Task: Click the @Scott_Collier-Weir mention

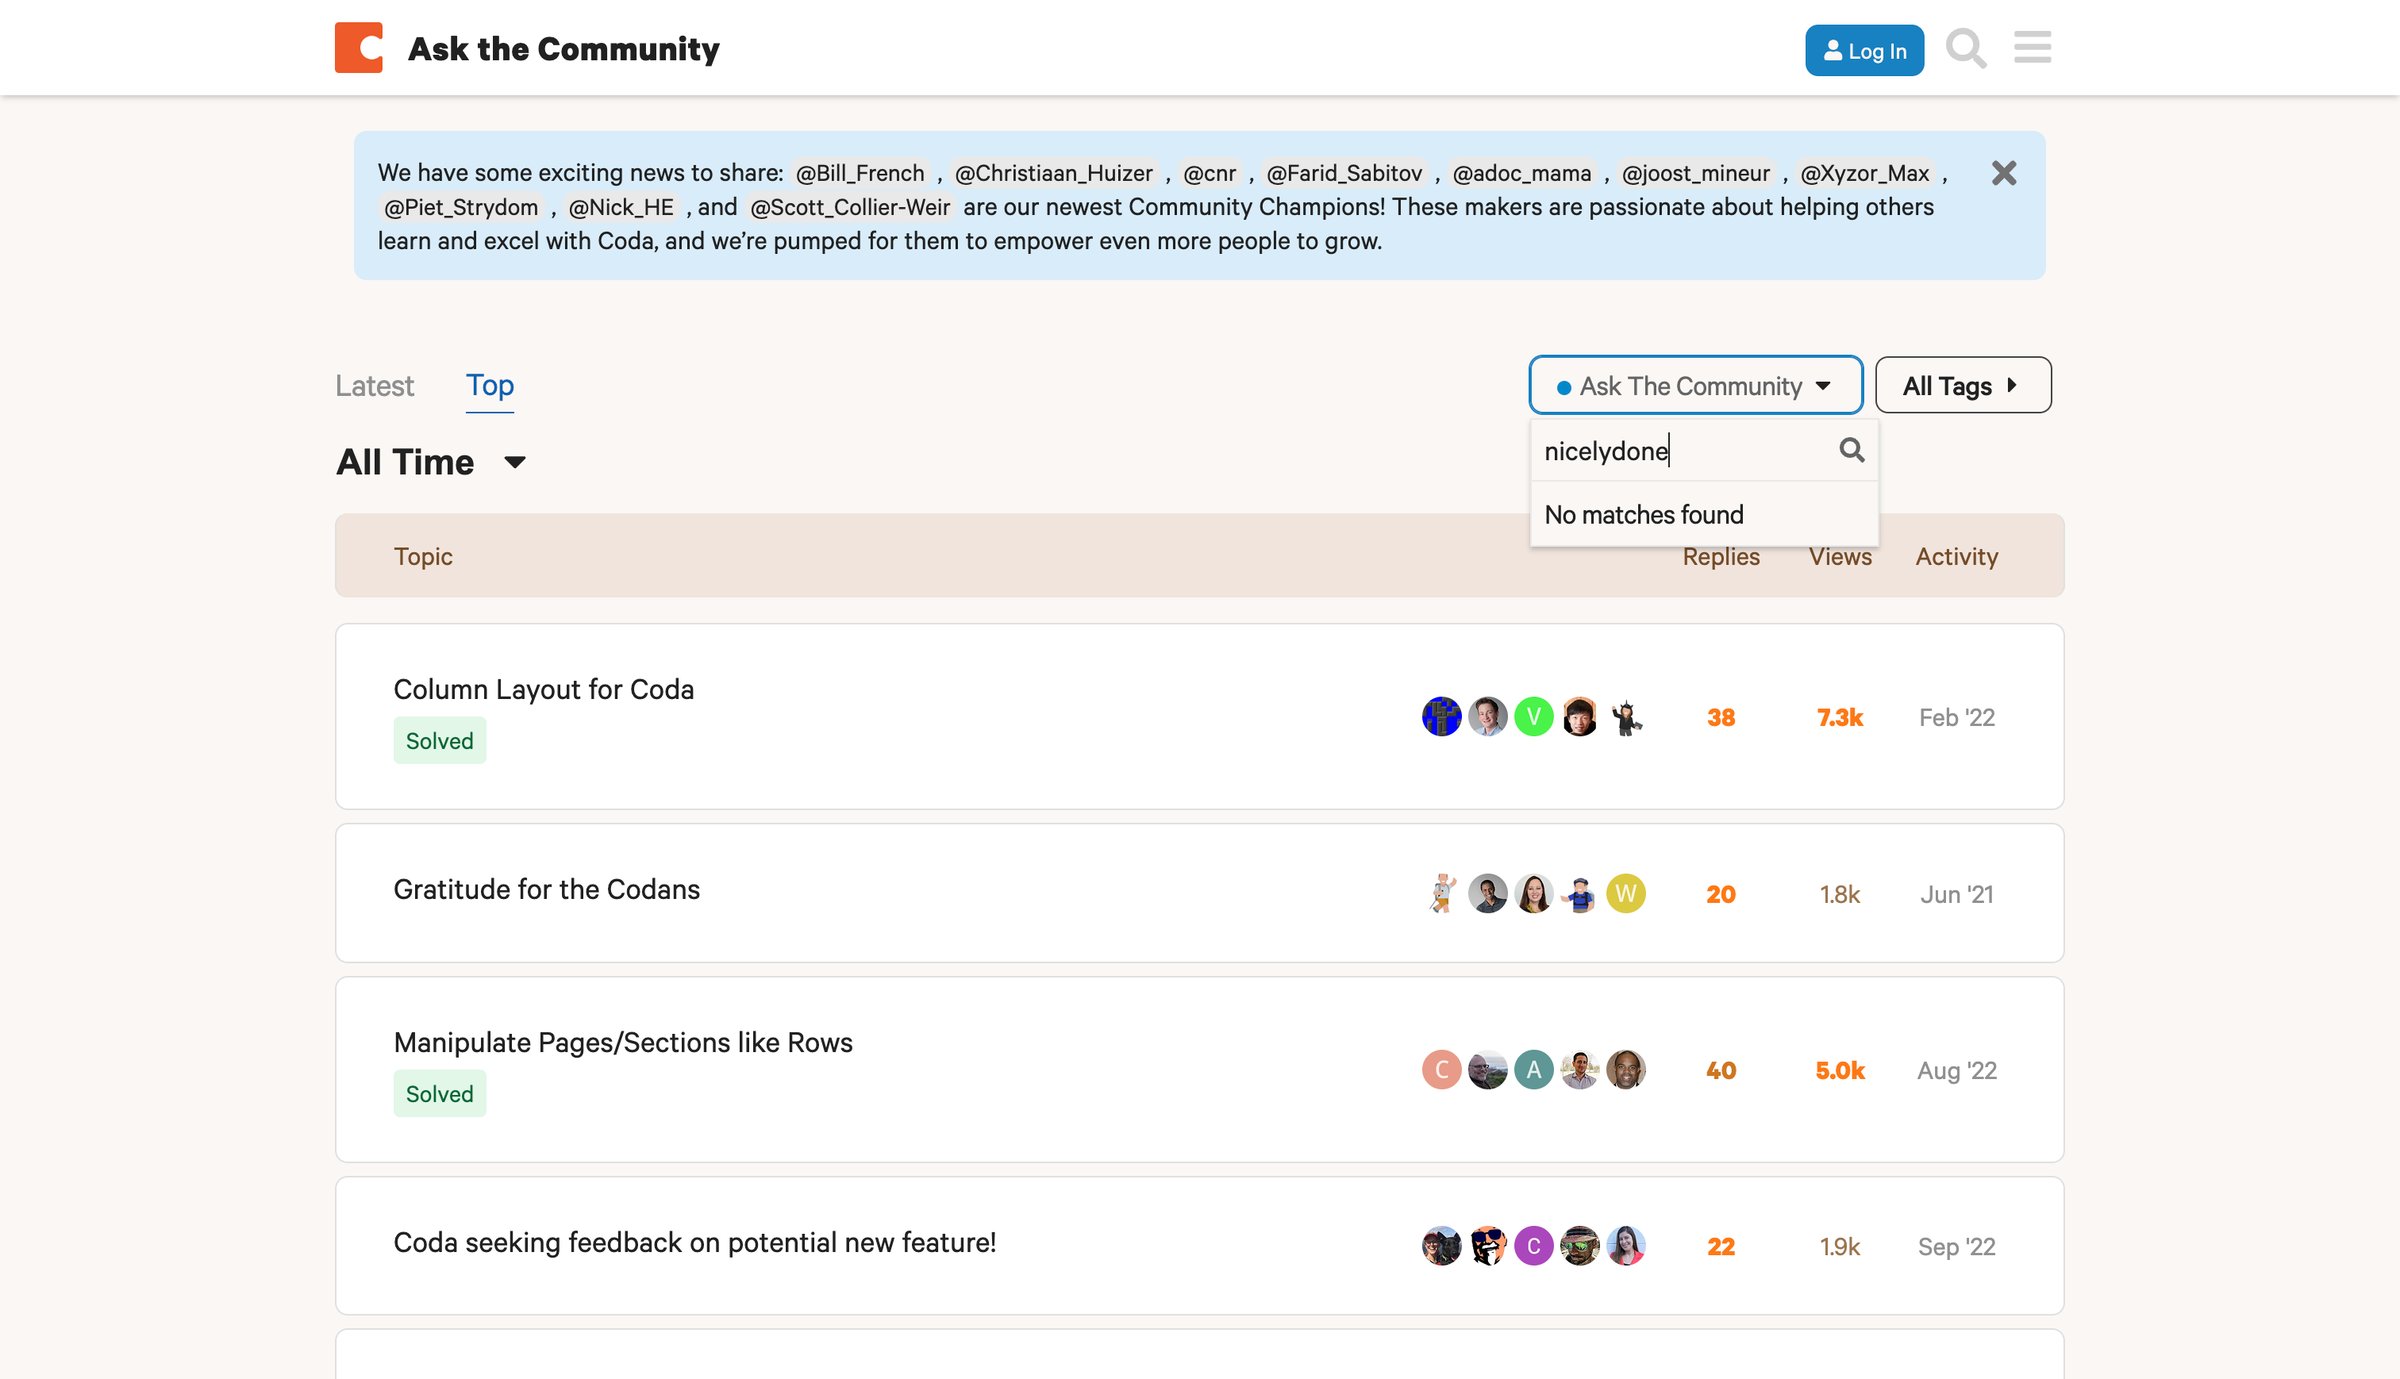Action: [x=850, y=207]
